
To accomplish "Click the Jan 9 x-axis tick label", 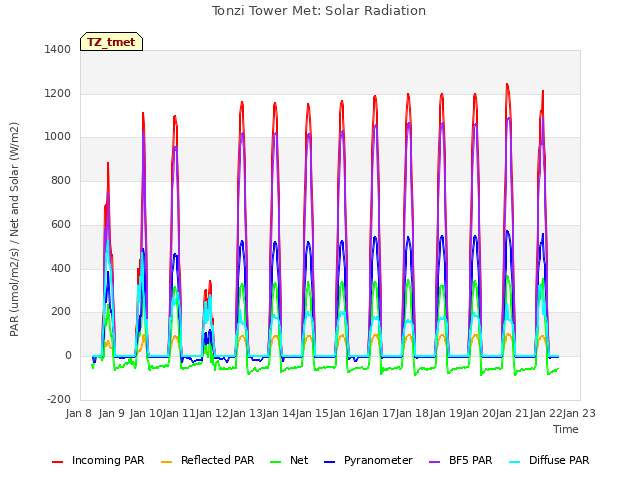I will [x=112, y=413].
